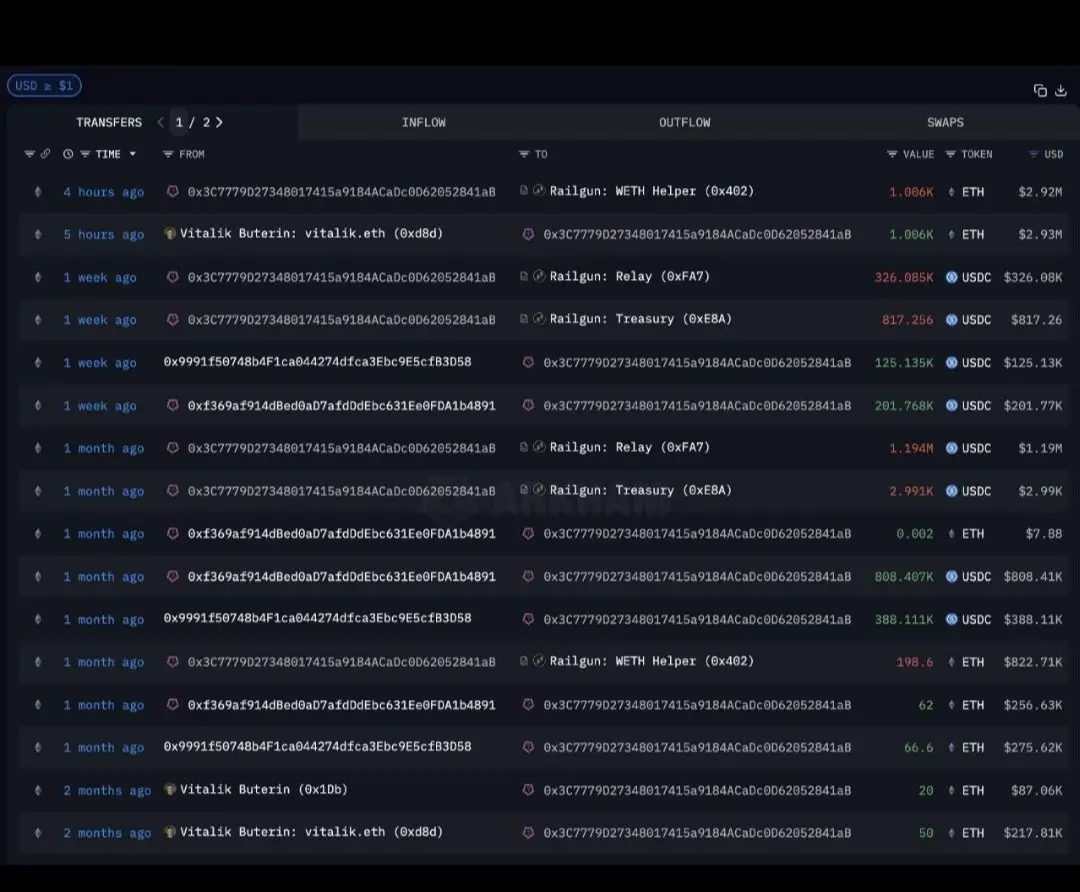Click the link icon in header
1080x892 pixels.
(45, 154)
